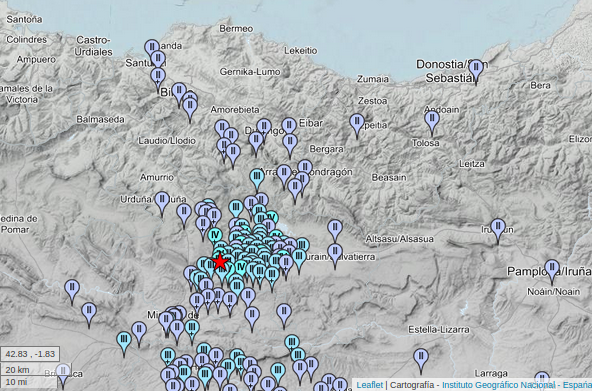Click the Tolosa place label
This screenshot has width=592, height=392.
click(x=426, y=143)
